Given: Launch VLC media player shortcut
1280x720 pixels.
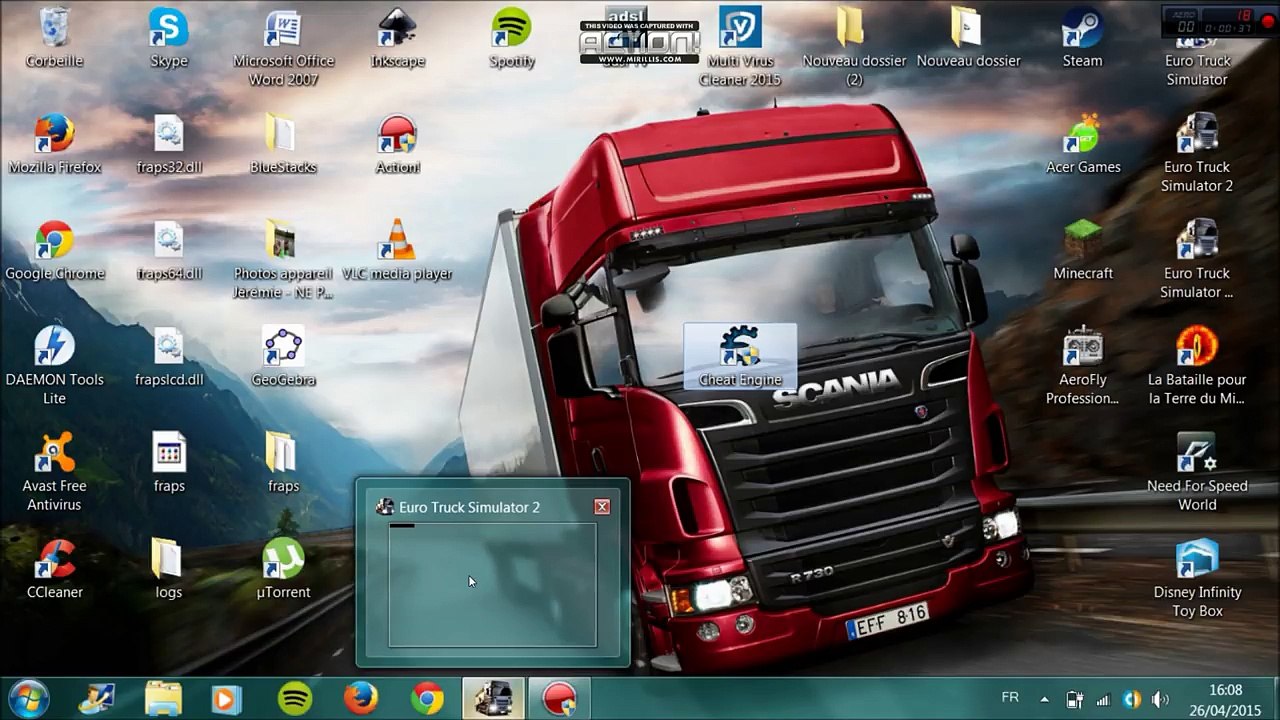Looking at the screenshot, I should click(397, 250).
